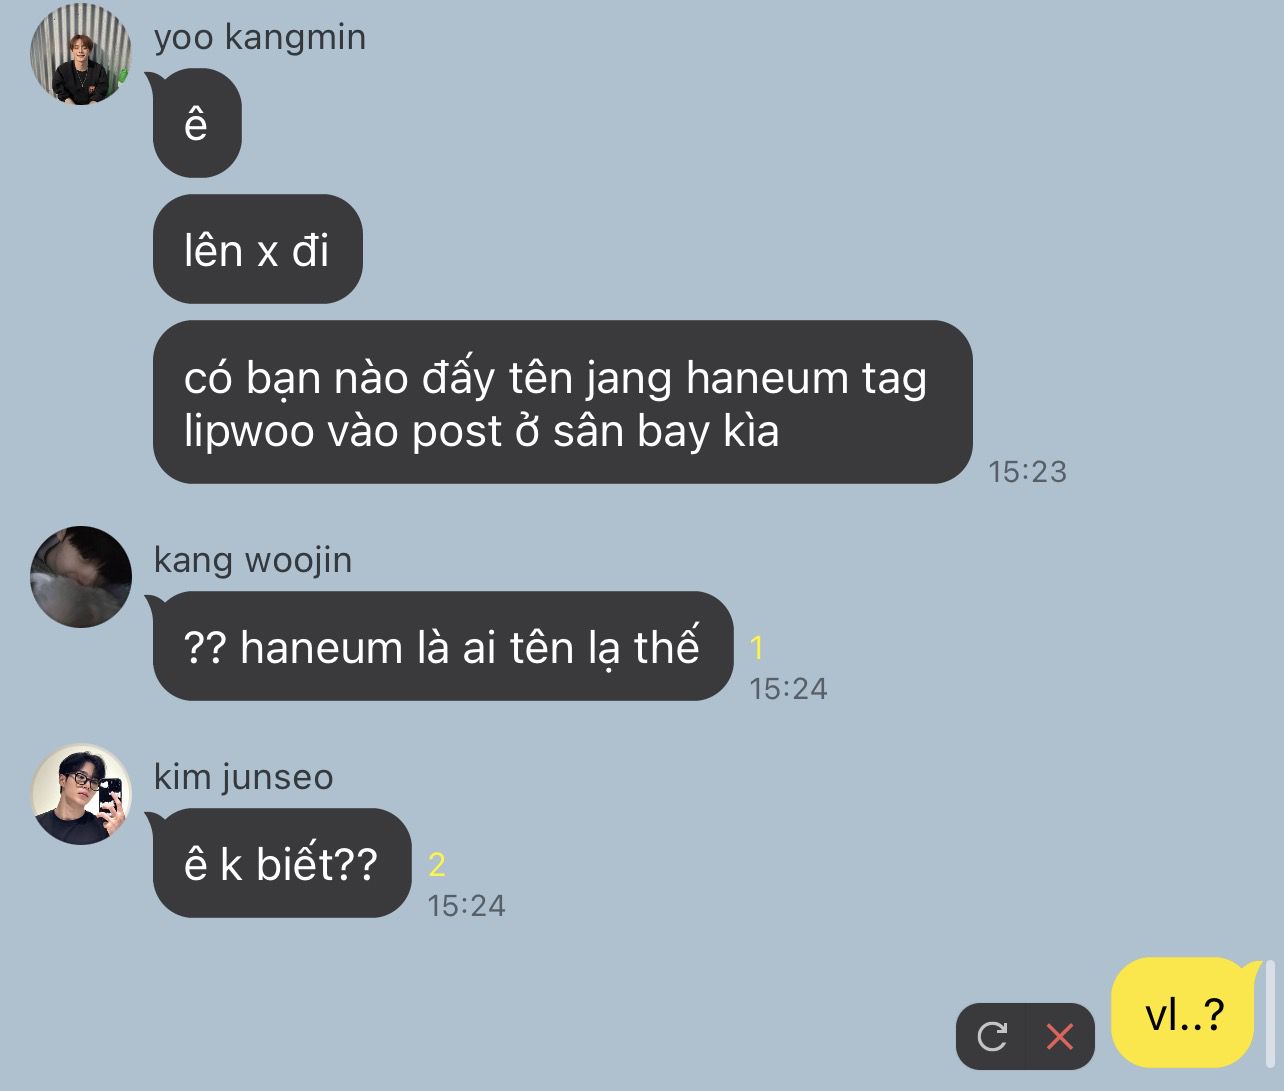This screenshot has width=1284, height=1091.
Task: Click the yoo kangmin sender name
Action: [x=260, y=37]
